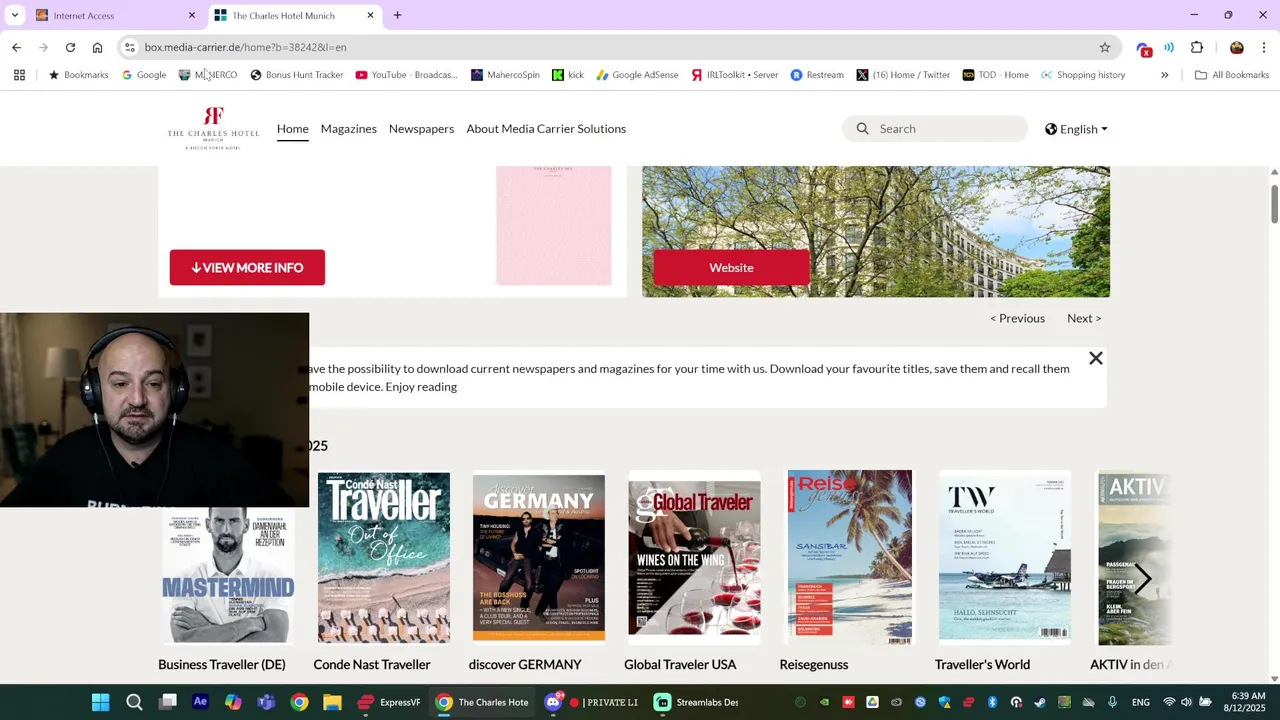Click the Steam tray icon

point(1040,702)
